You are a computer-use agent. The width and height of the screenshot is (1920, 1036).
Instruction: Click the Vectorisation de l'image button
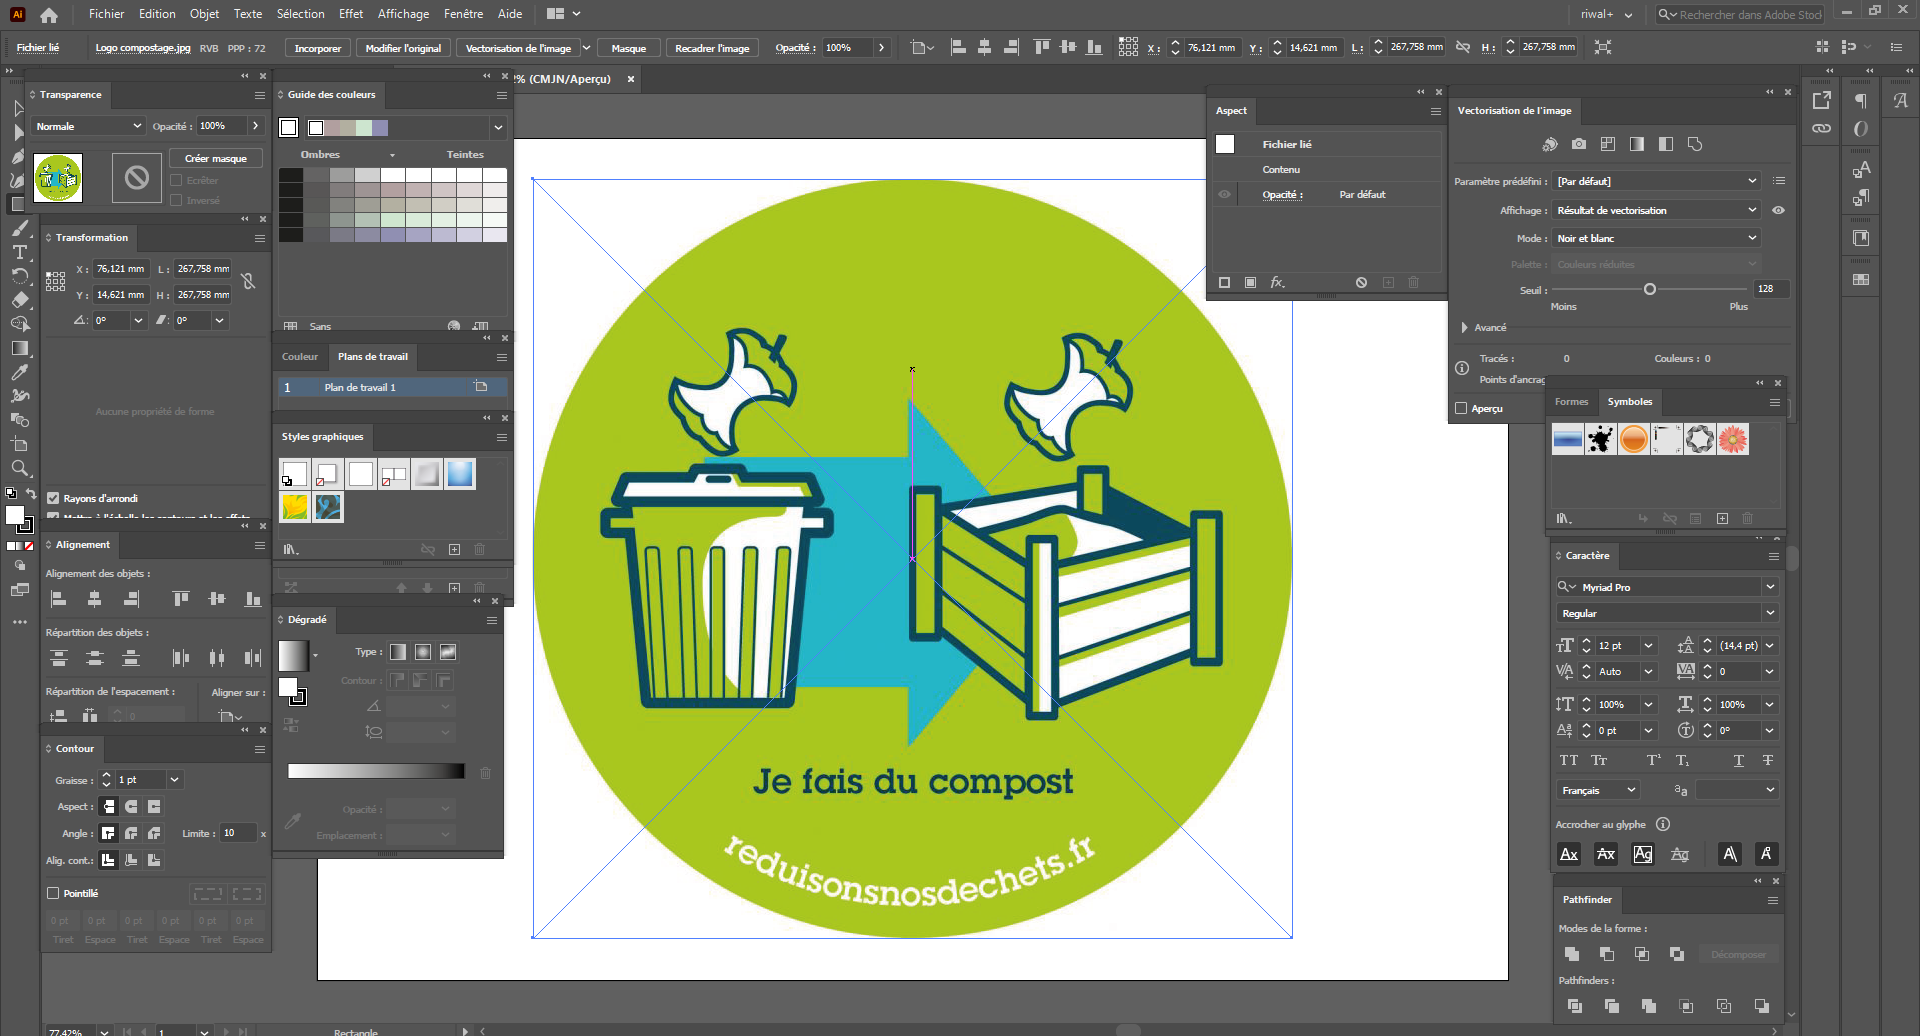pos(518,48)
